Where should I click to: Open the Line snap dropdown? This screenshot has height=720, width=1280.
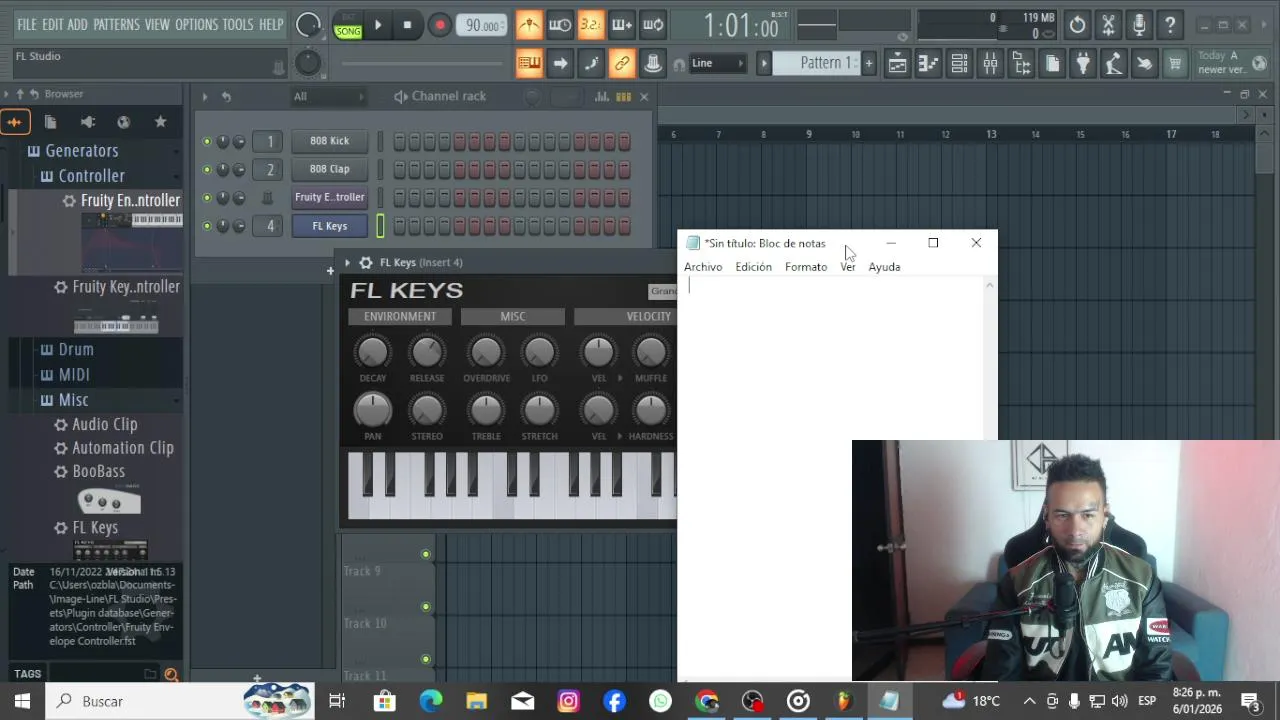click(718, 63)
